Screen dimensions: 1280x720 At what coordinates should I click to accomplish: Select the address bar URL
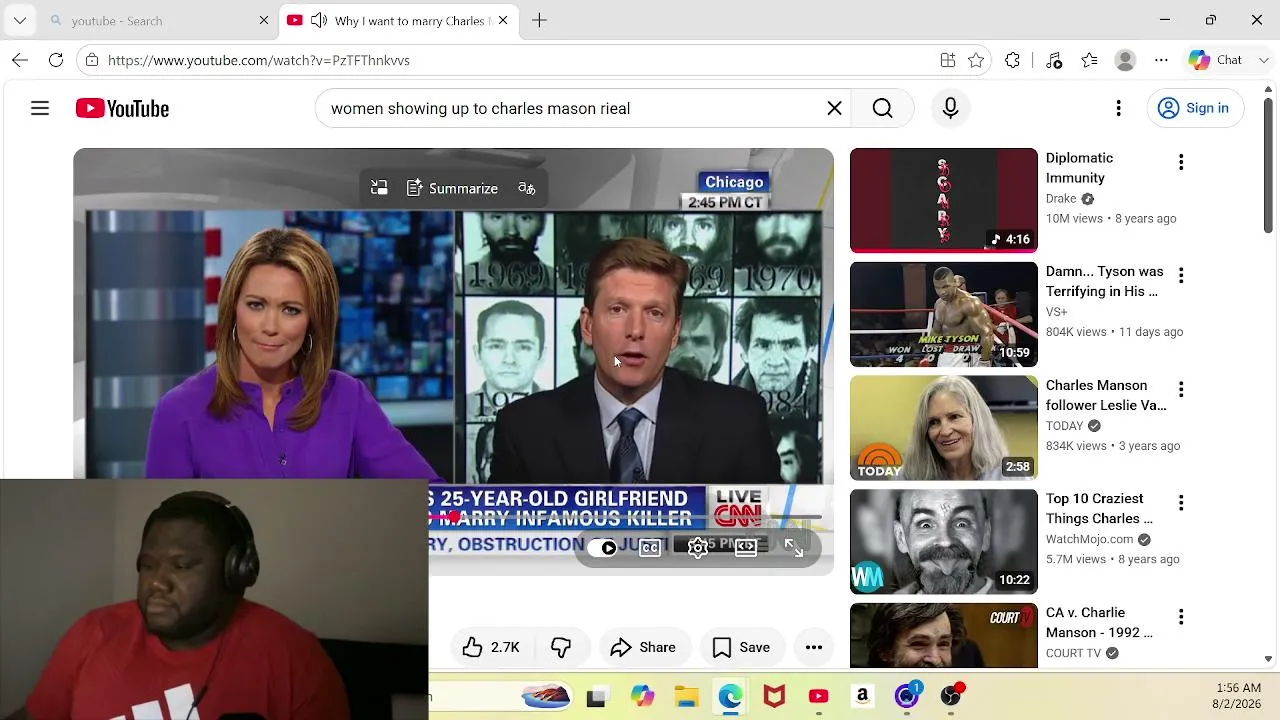click(x=259, y=60)
